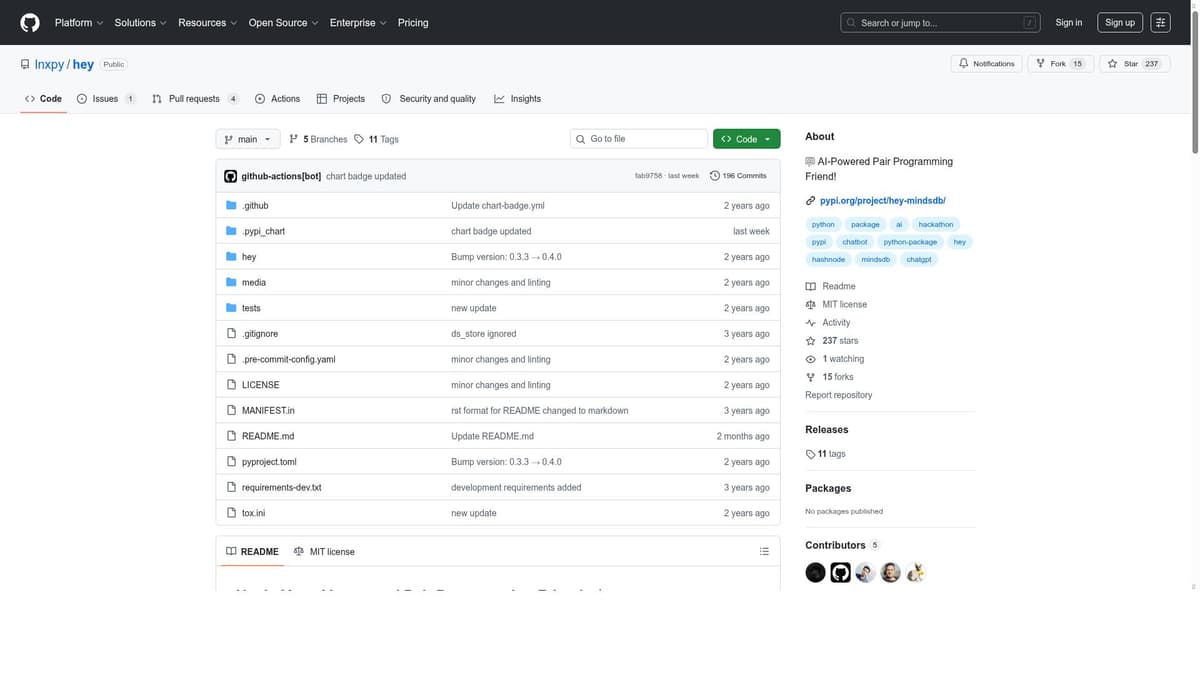Open the 5 Branches link
The width and height of the screenshot is (1200, 675).
coord(318,139)
